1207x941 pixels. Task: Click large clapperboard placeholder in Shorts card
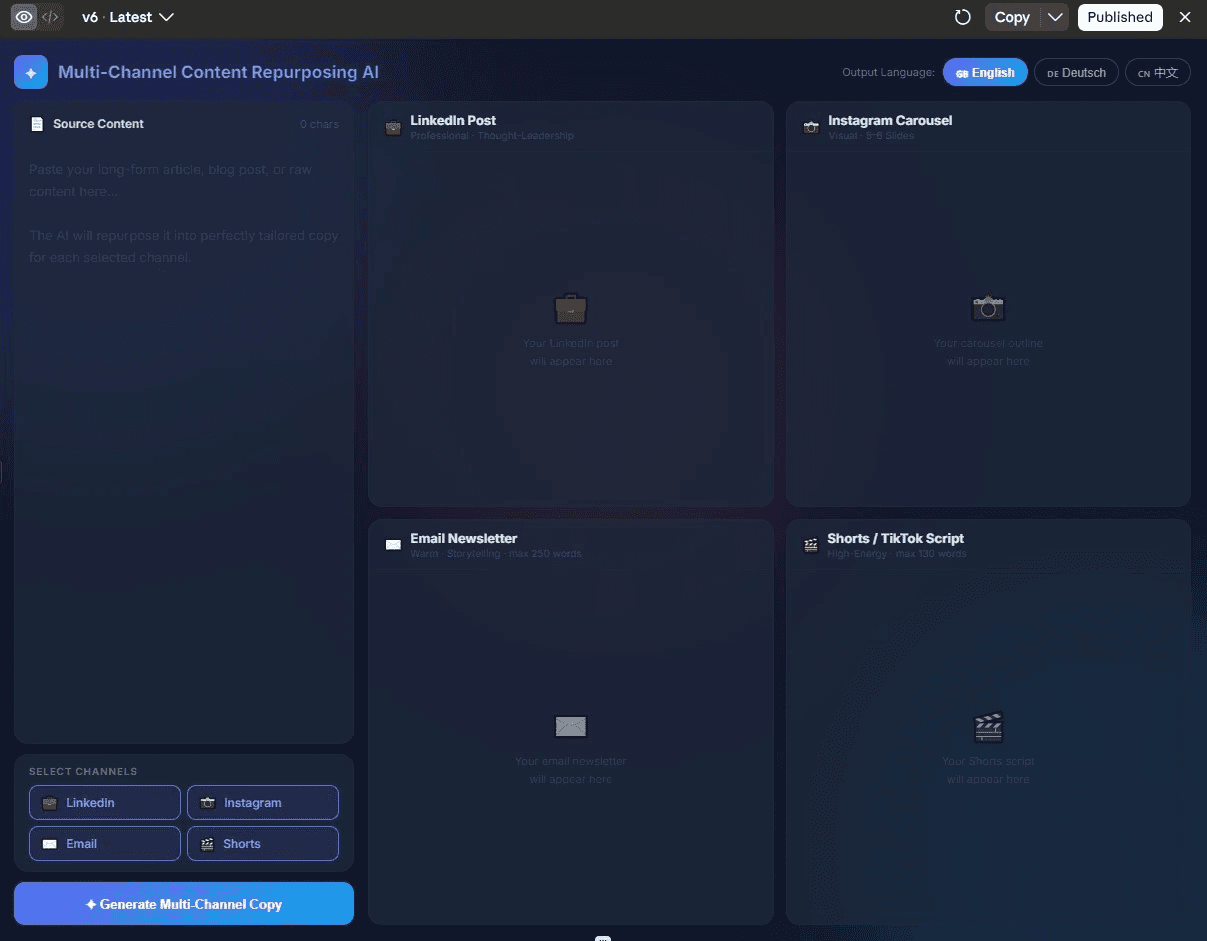[988, 726]
